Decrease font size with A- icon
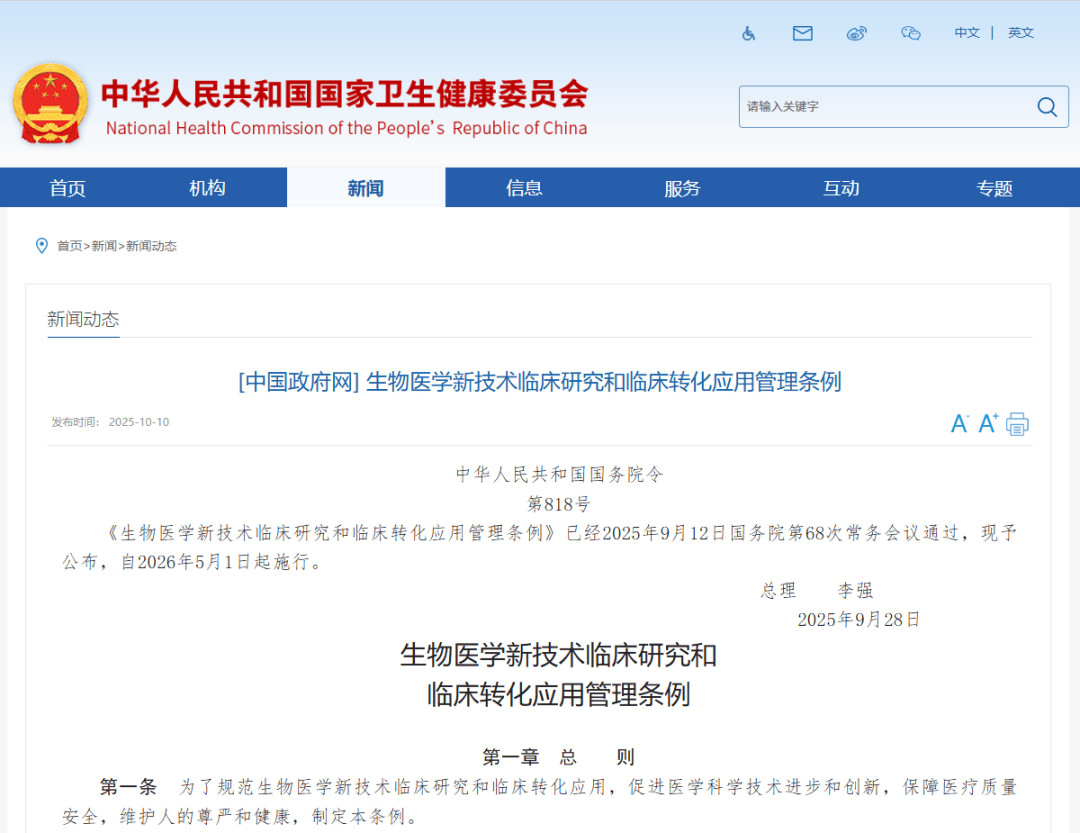Screen dimensions: 1080x833 (959, 424)
